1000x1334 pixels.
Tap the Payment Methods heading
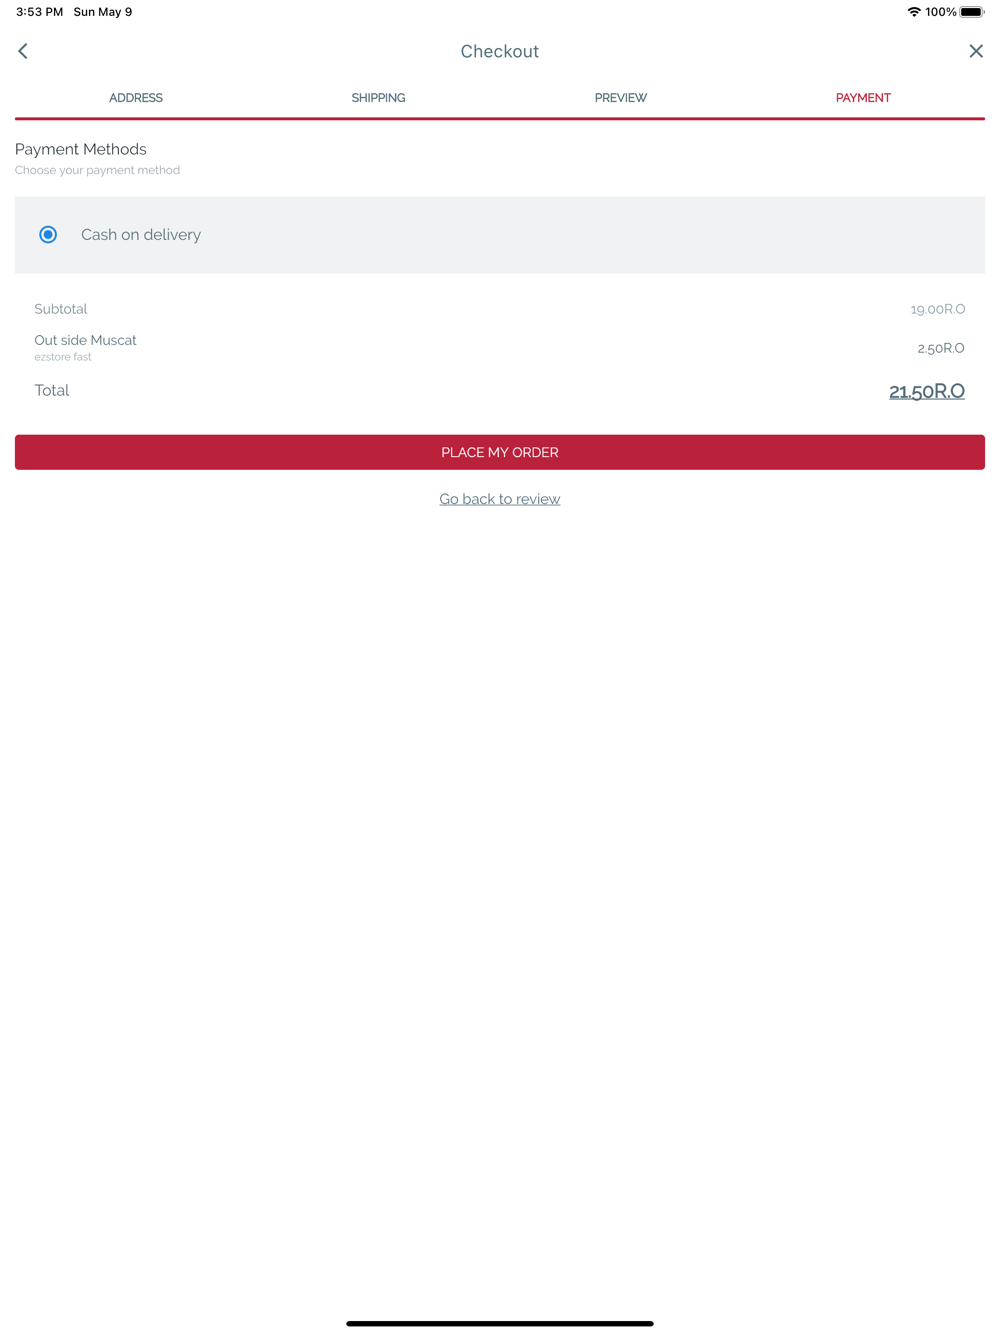[x=81, y=149]
